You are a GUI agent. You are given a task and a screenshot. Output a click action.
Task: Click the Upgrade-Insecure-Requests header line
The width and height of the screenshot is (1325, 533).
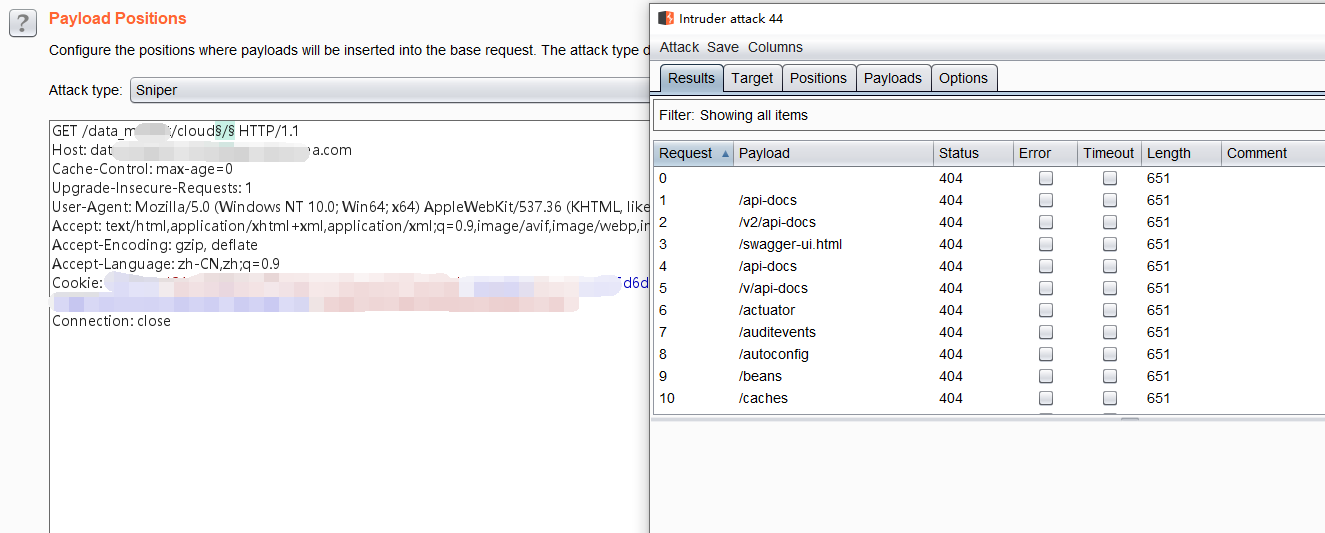click(x=152, y=188)
